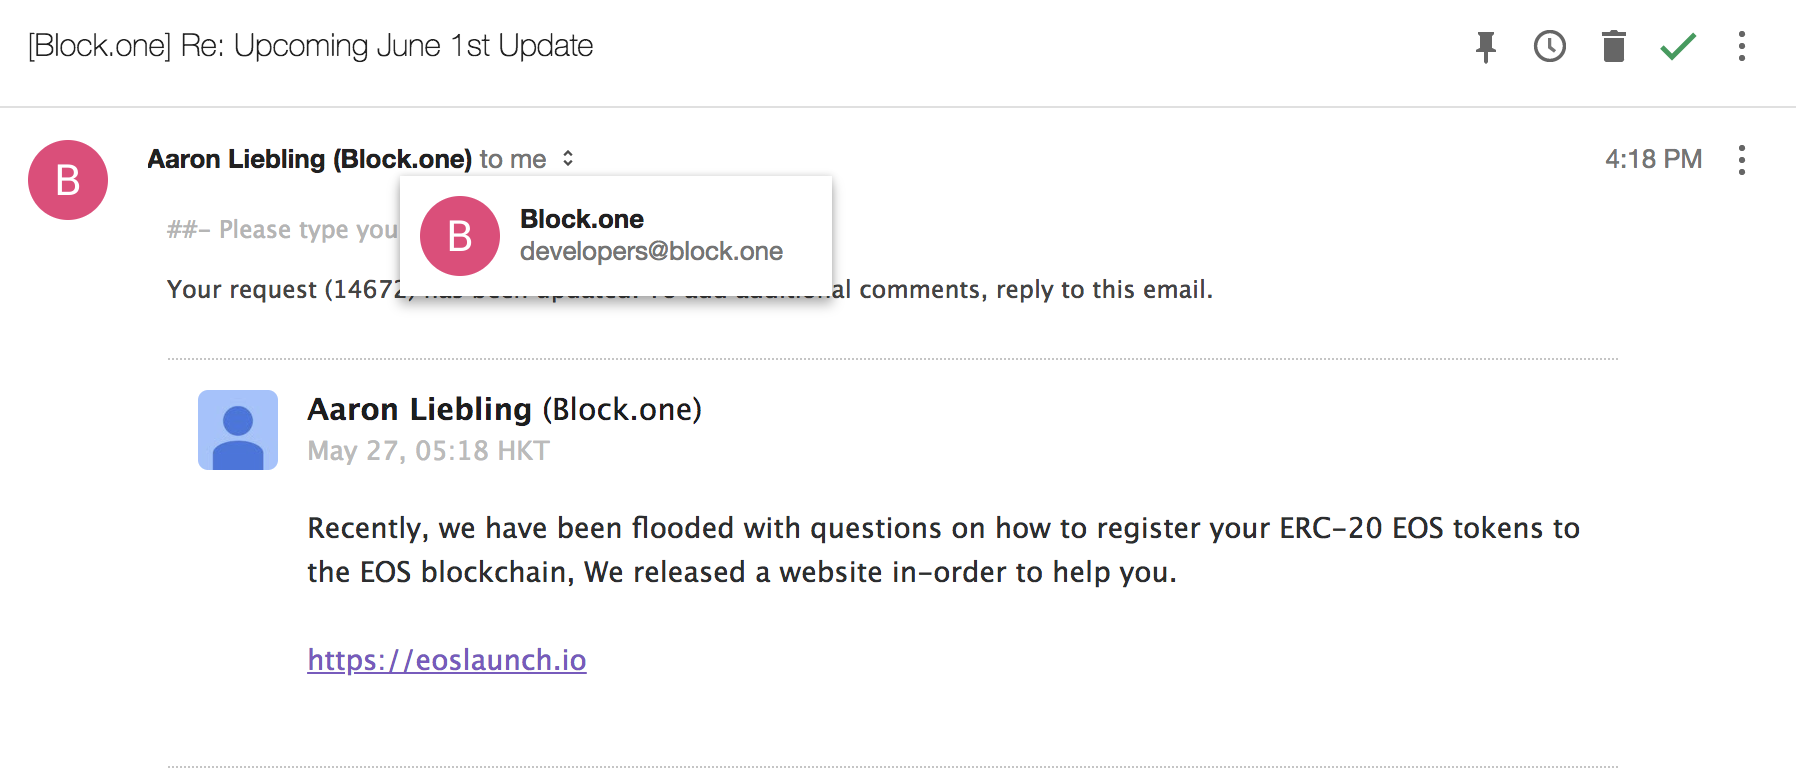Click the blue person avatar in the message body
1796x768 pixels.
(238, 430)
